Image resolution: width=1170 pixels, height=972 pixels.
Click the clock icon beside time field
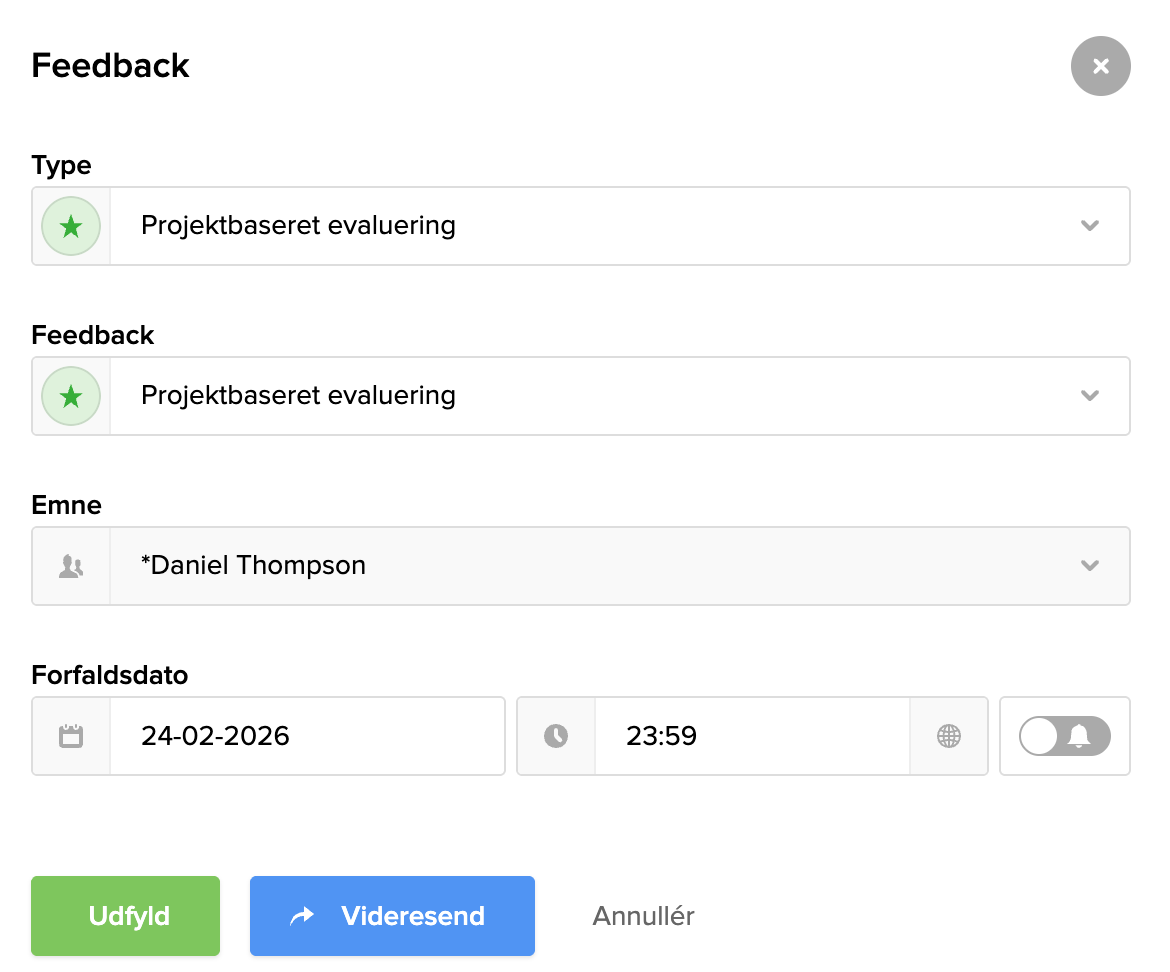pyautogui.click(x=556, y=737)
